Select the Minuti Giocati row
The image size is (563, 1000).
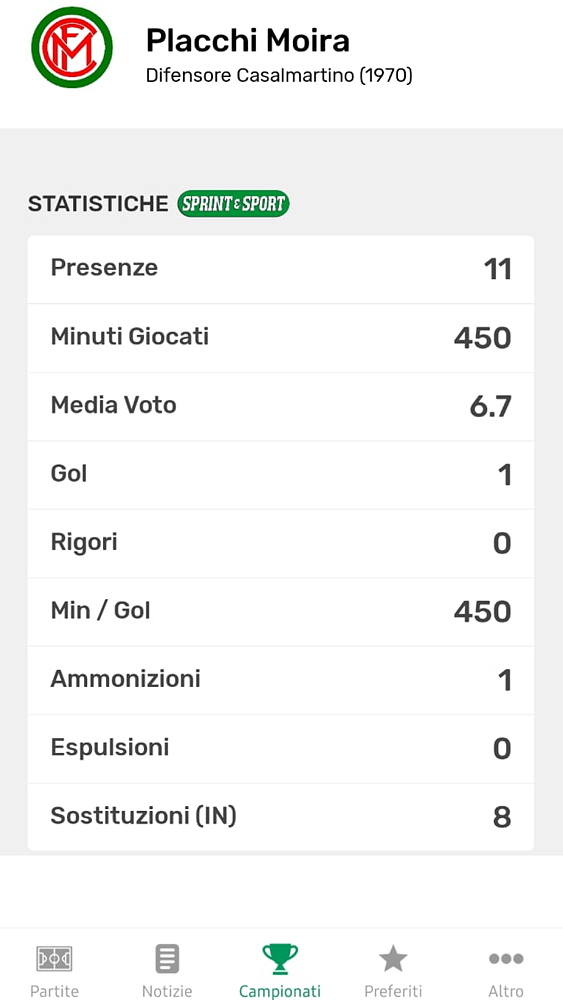pyautogui.click(x=281, y=338)
